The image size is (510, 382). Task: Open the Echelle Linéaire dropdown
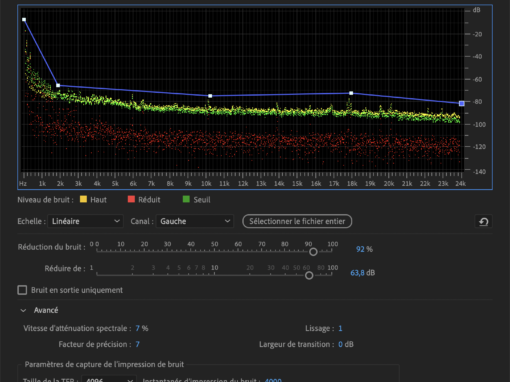click(x=85, y=221)
